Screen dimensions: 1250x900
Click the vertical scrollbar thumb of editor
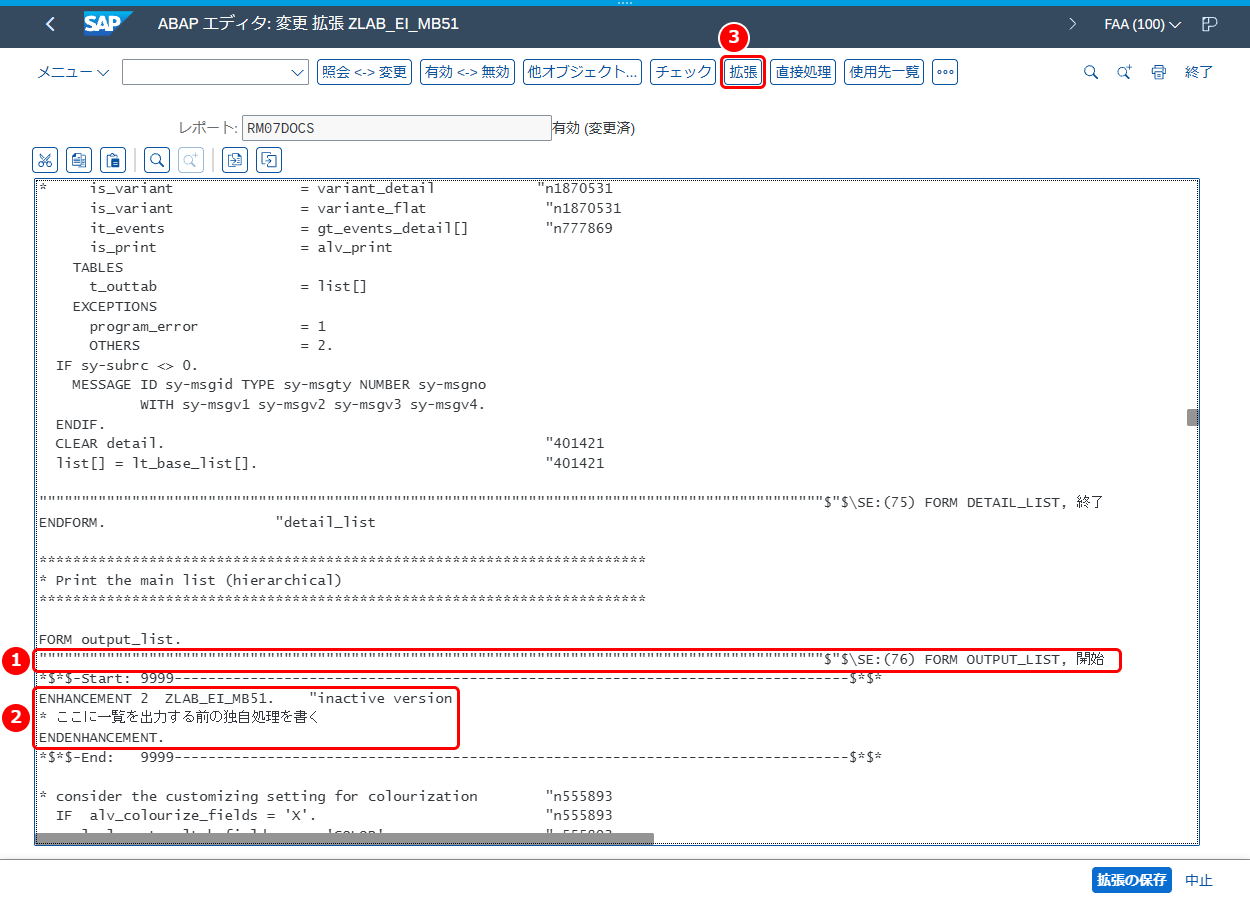tap(1192, 417)
